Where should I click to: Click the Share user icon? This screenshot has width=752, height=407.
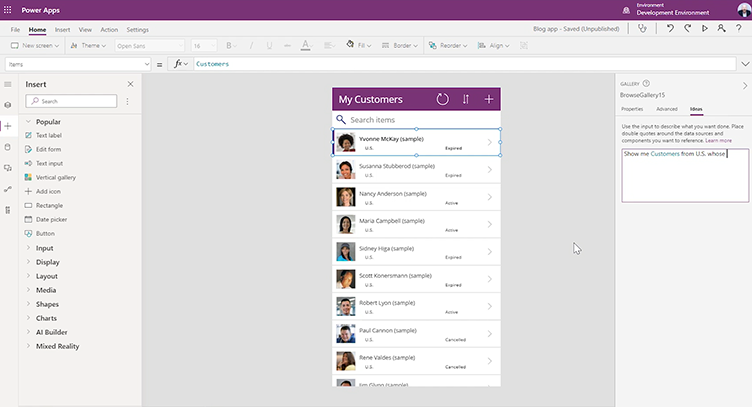tap(721, 29)
